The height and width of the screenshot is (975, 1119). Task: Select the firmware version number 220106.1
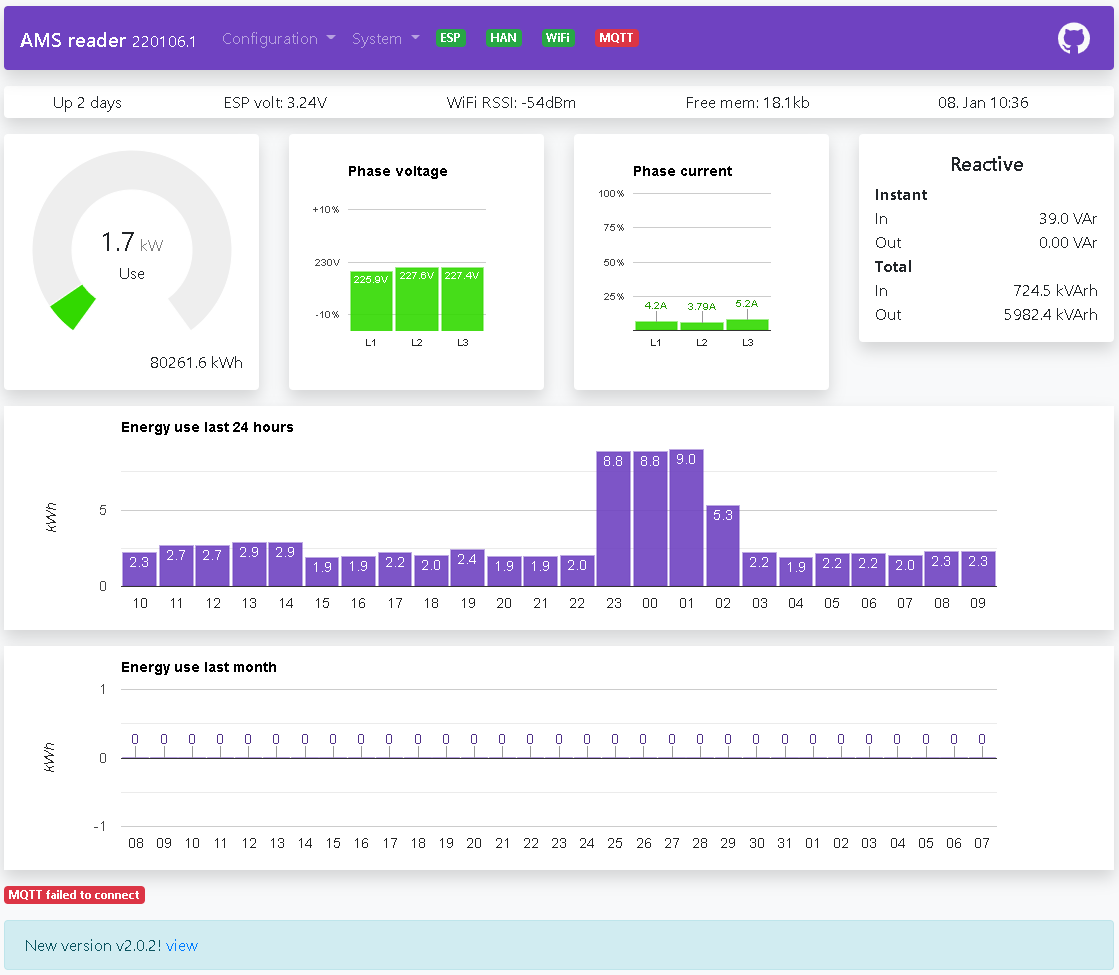[162, 41]
